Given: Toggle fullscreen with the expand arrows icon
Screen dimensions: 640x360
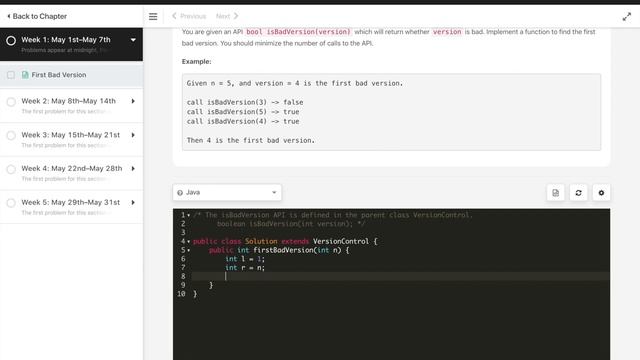Looking at the screenshot, I should coord(627,17).
